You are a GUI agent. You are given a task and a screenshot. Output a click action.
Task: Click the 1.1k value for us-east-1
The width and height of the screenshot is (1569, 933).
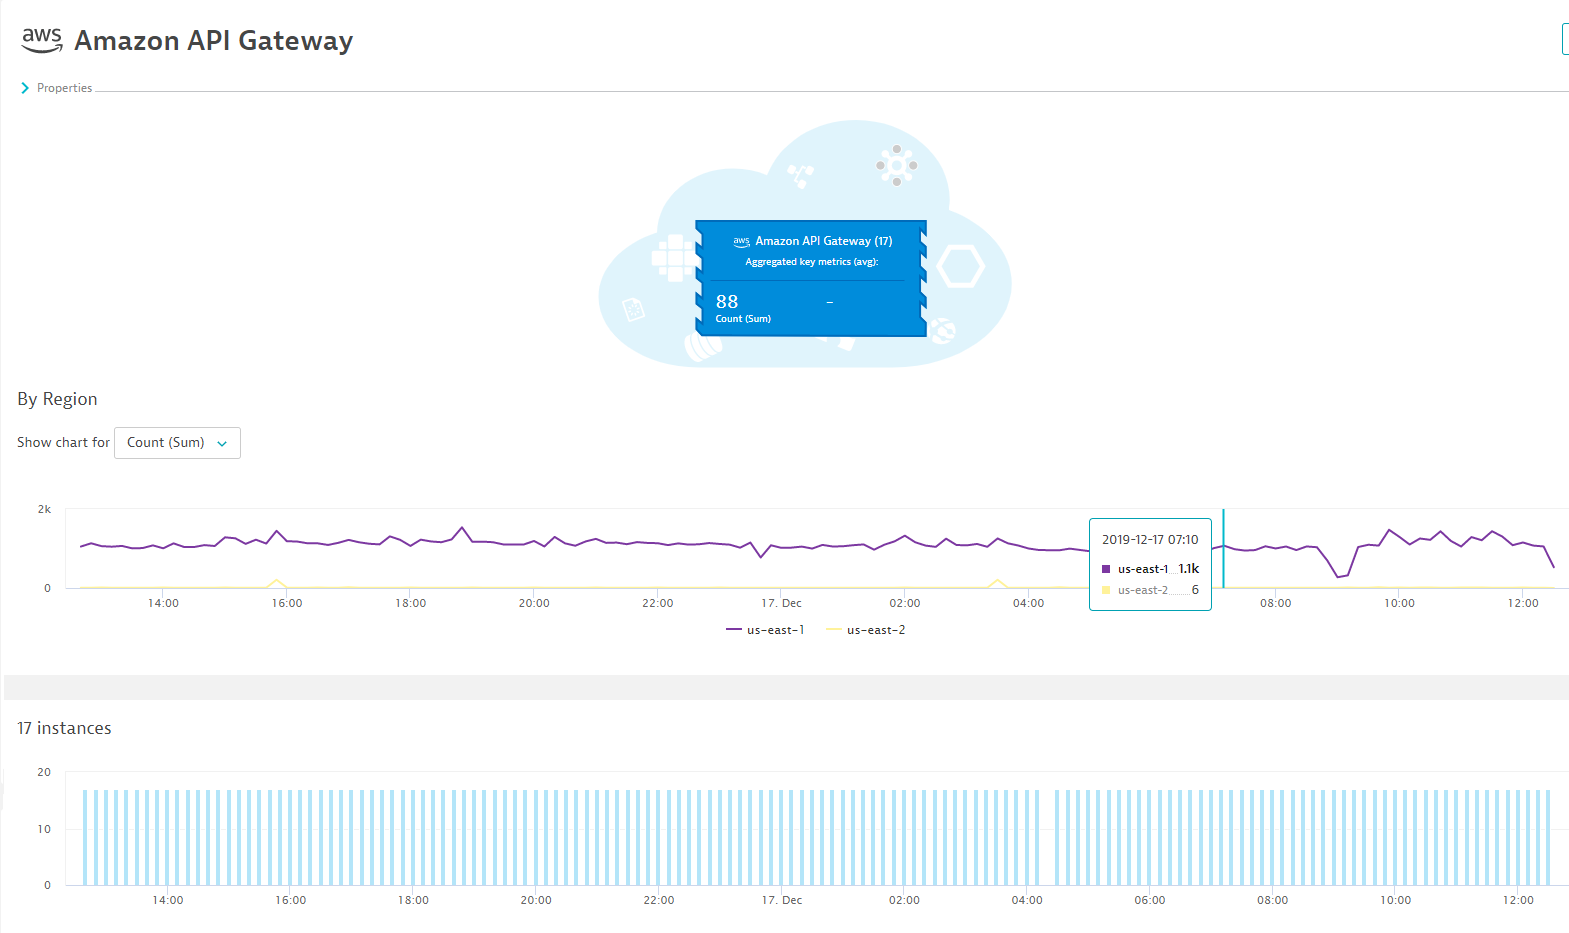pyautogui.click(x=1188, y=569)
